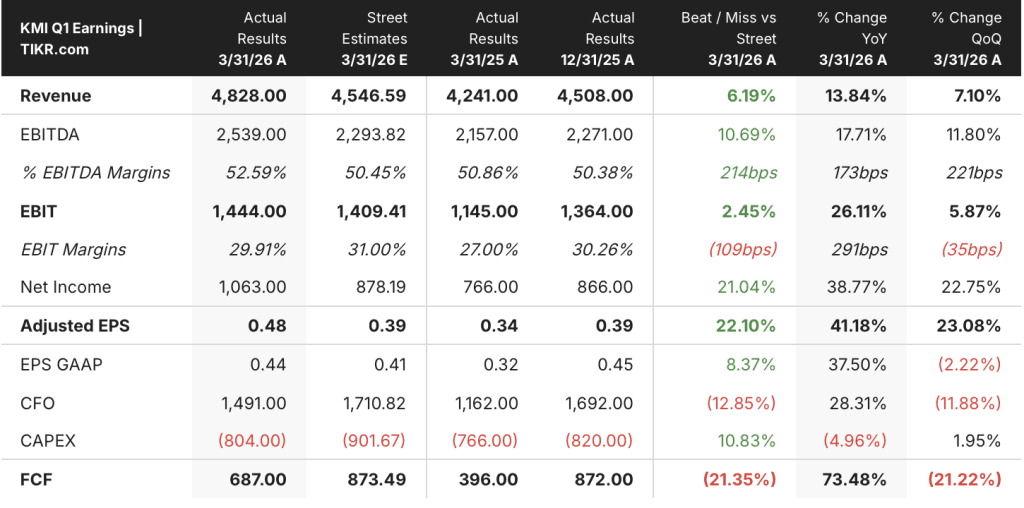
Task: Click the Revenue row label
Action: [56, 96]
